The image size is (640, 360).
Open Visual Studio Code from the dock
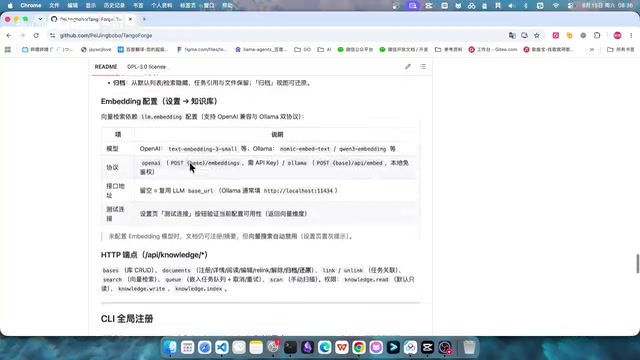[222, 347]
